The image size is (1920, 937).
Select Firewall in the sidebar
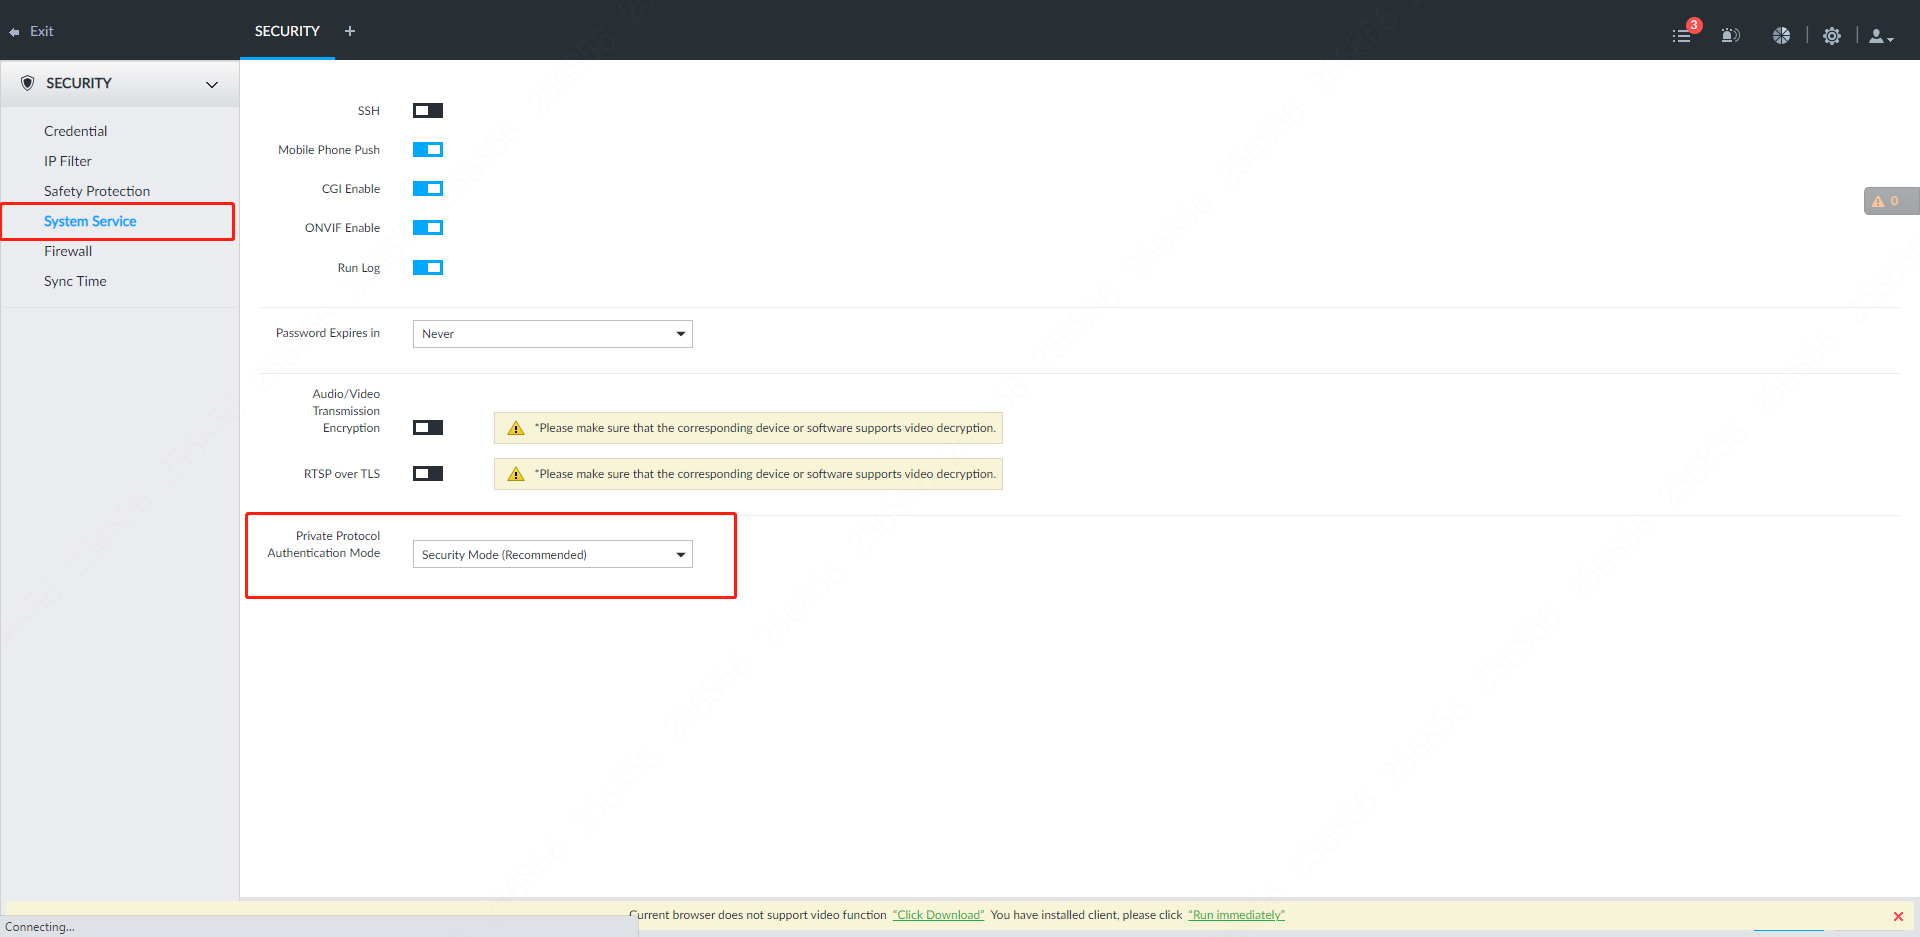68,251
